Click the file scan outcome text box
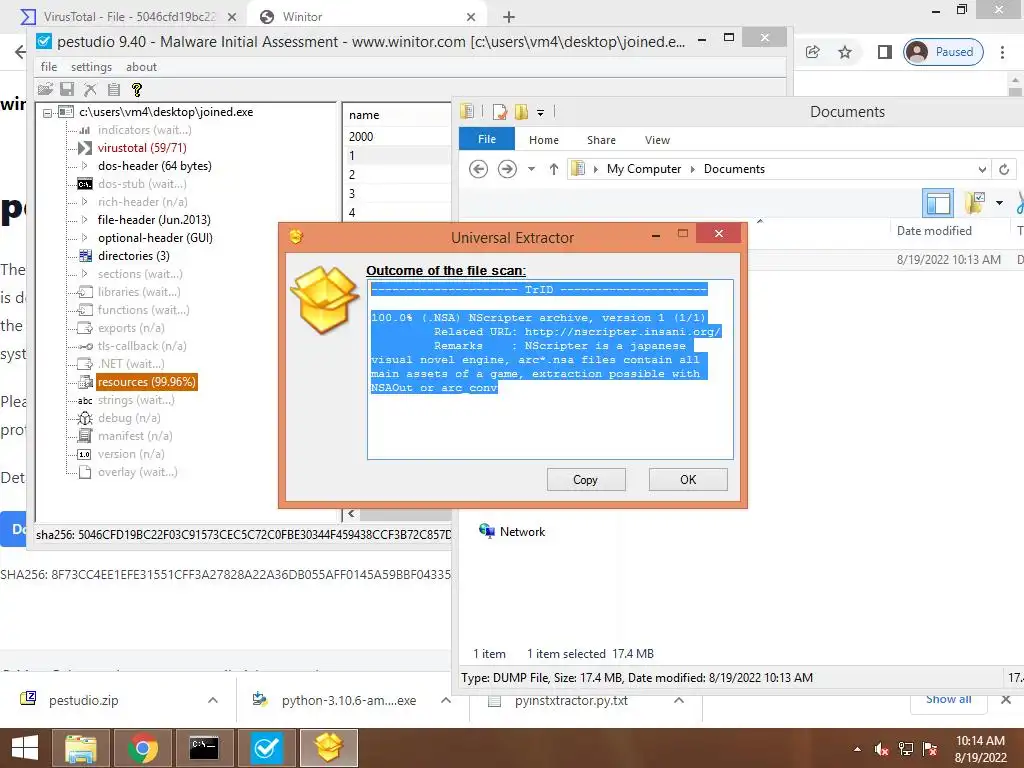This screenshot has height=768, width=1024. pos(550,370)
